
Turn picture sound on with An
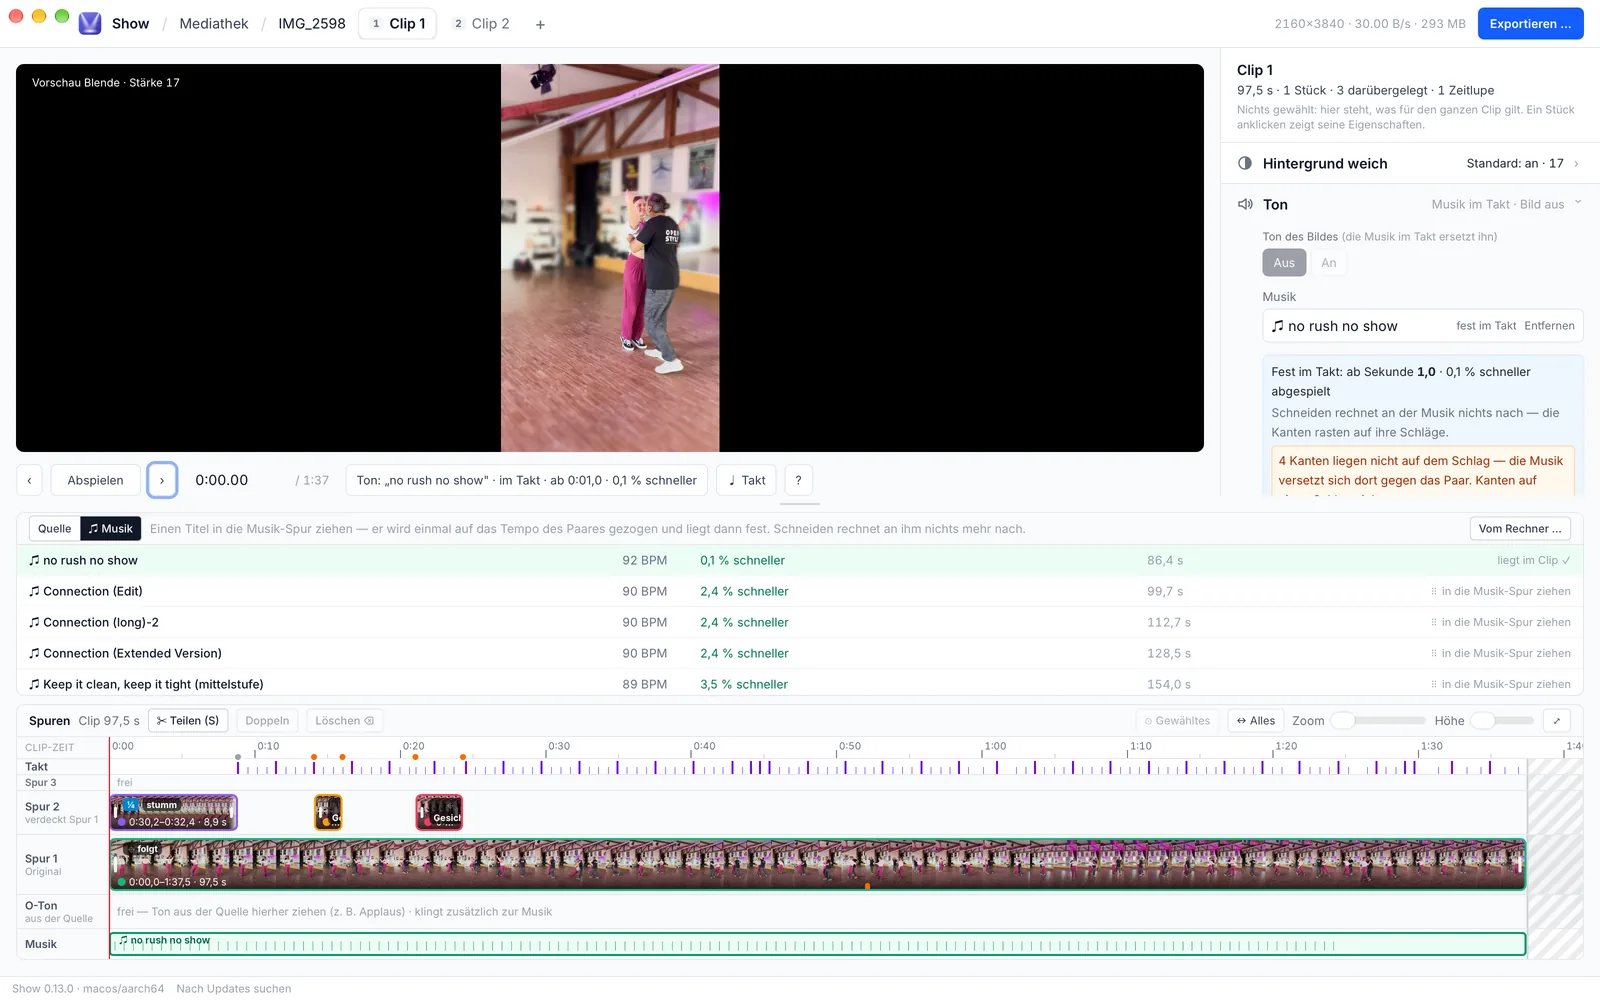click(1328, 263)
